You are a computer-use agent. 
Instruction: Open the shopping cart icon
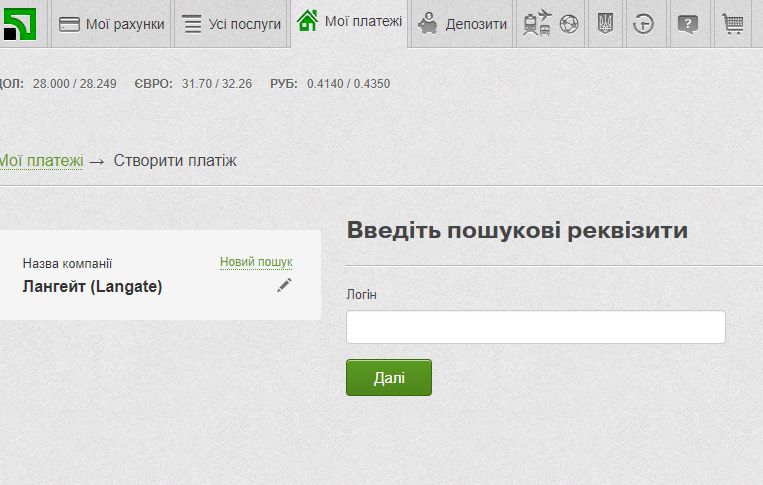733,25
